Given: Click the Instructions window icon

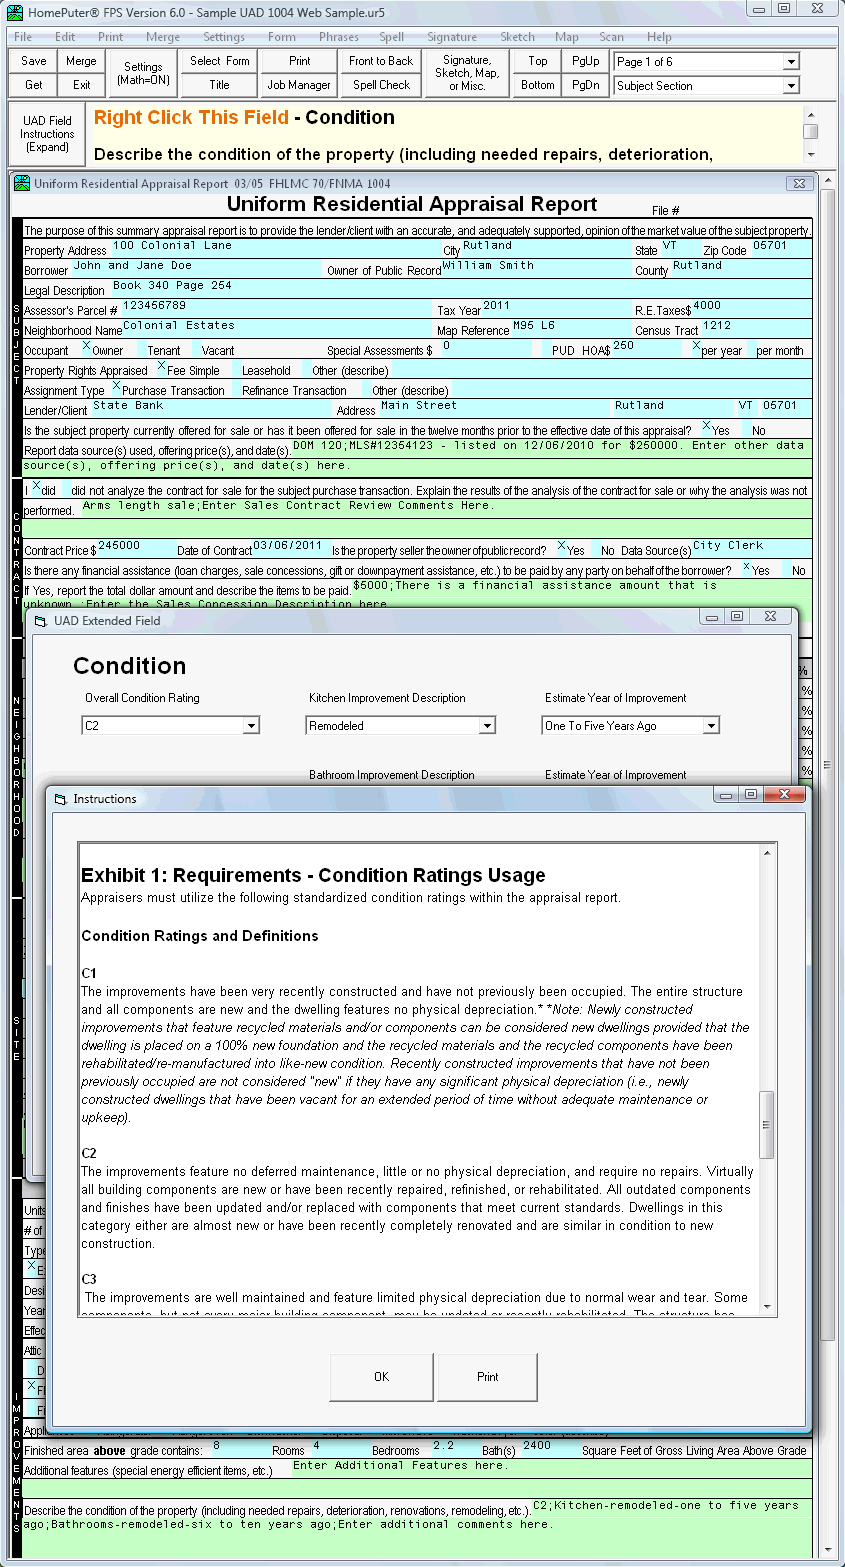Looking at the screenshot, I should coord(59,799).
